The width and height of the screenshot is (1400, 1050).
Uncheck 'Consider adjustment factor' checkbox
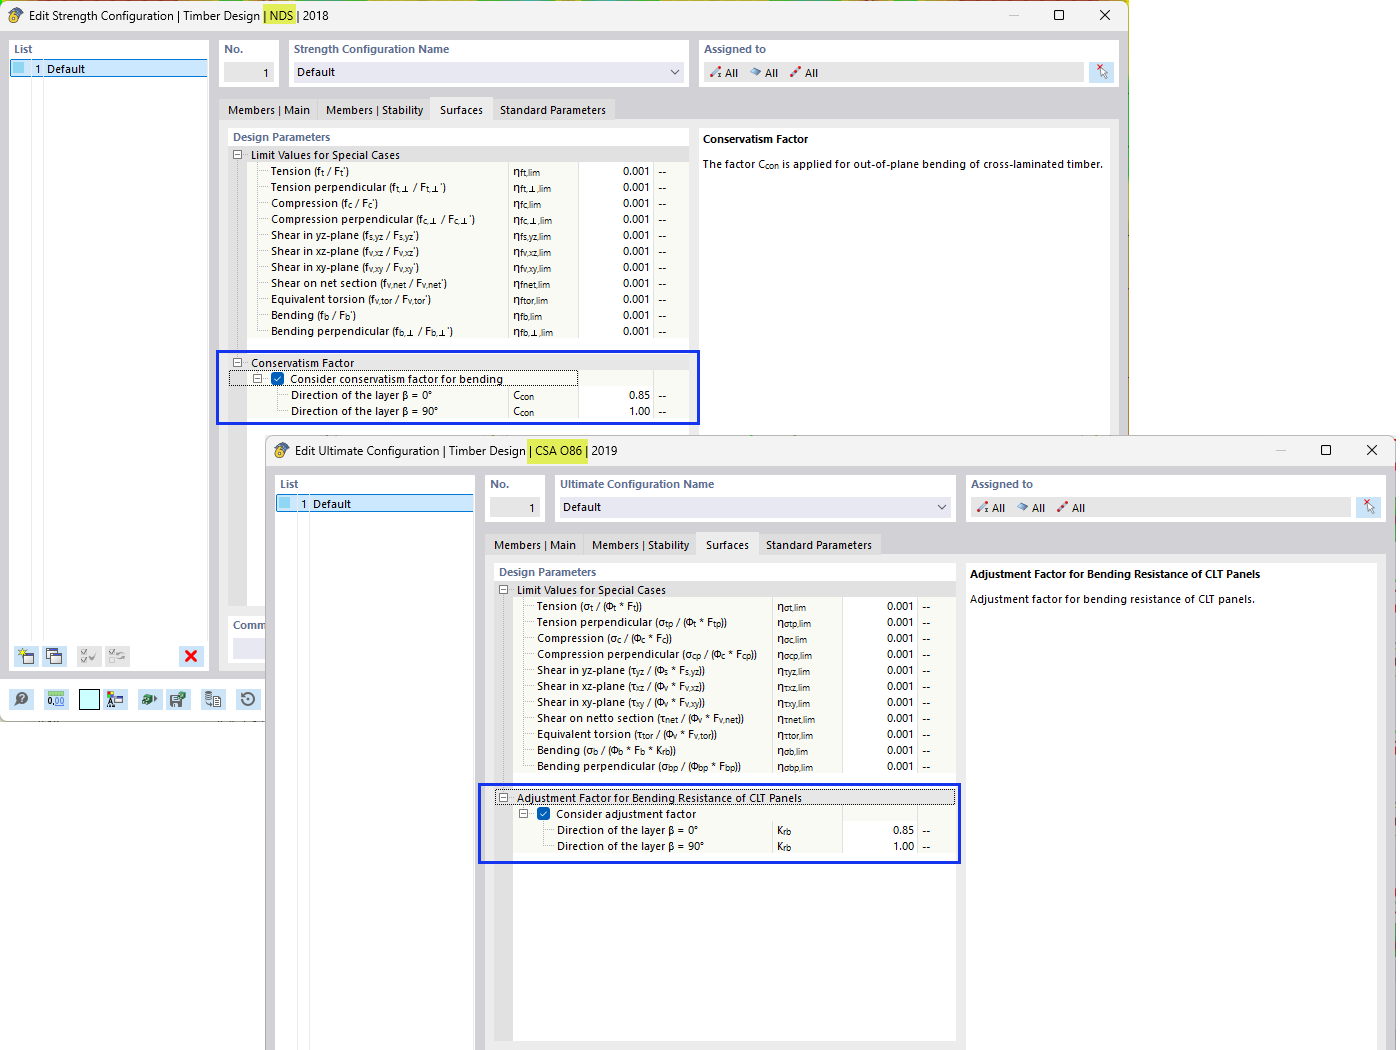point(544,814)
